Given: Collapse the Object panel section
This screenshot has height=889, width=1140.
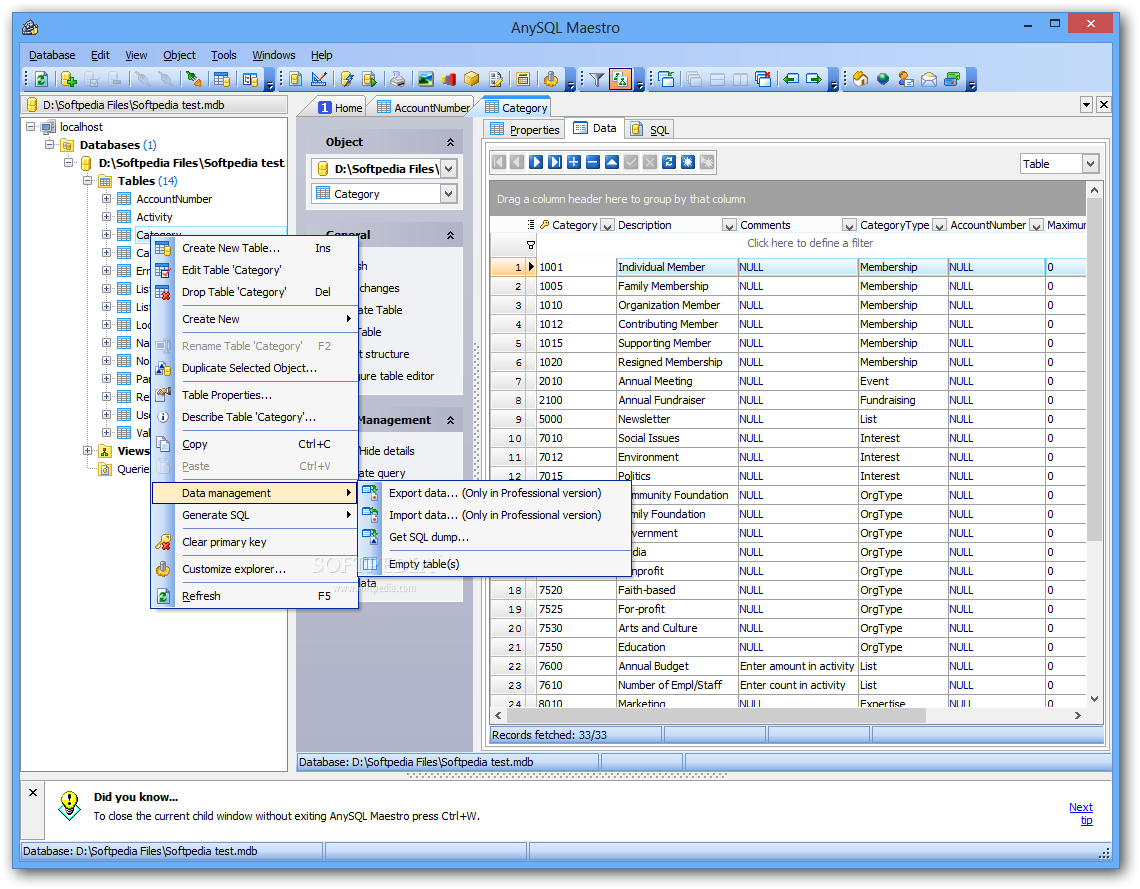Looking at the screenshot, I should pos(450,142).
